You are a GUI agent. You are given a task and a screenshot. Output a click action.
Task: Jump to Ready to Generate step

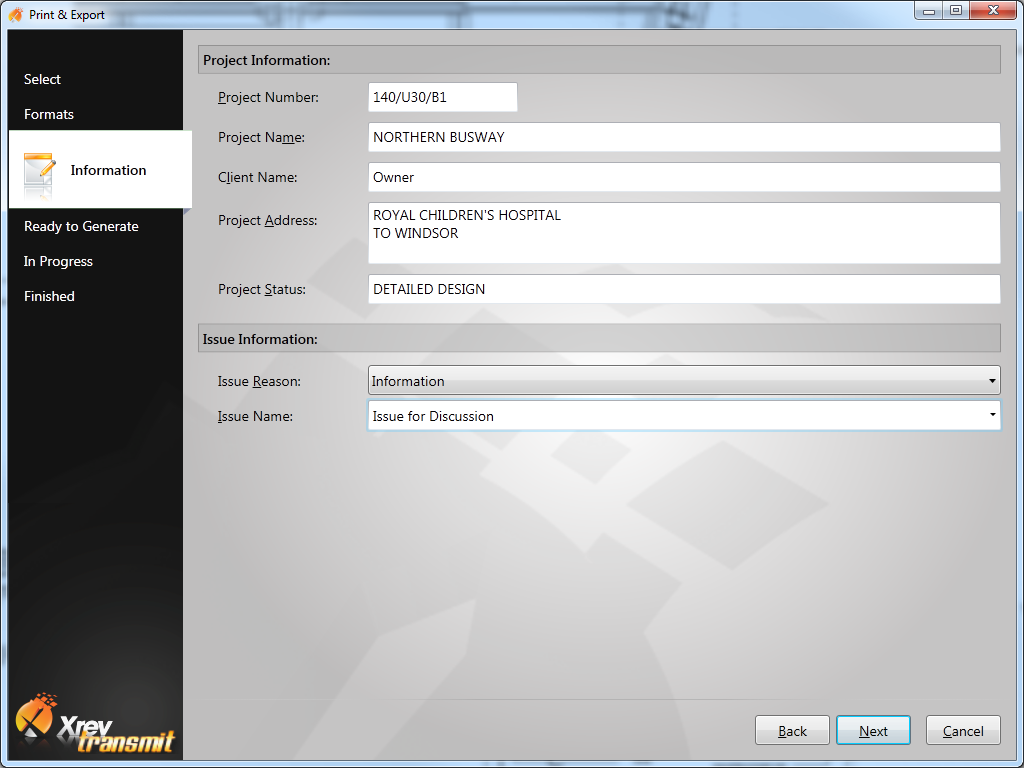tap(81, 226)
